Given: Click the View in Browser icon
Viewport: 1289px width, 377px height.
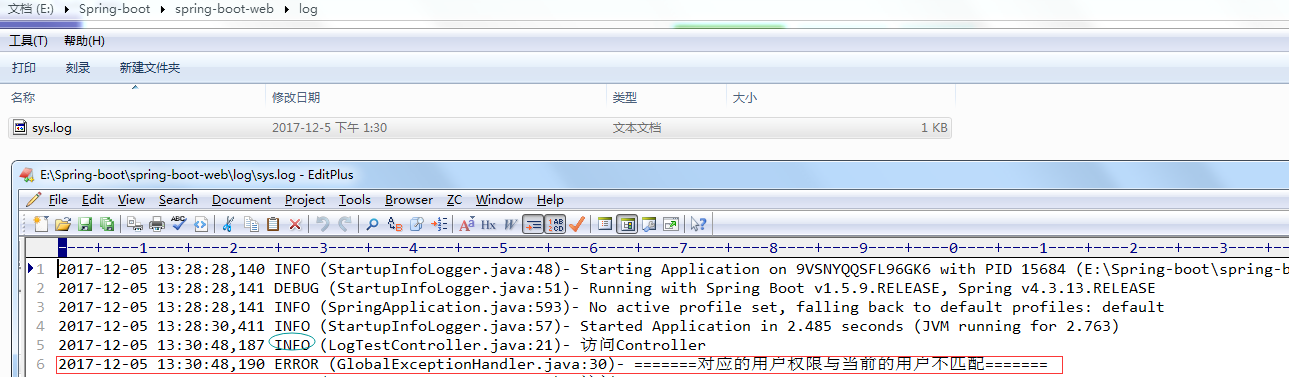Looking at the screenshot, I should click(201, 224).
